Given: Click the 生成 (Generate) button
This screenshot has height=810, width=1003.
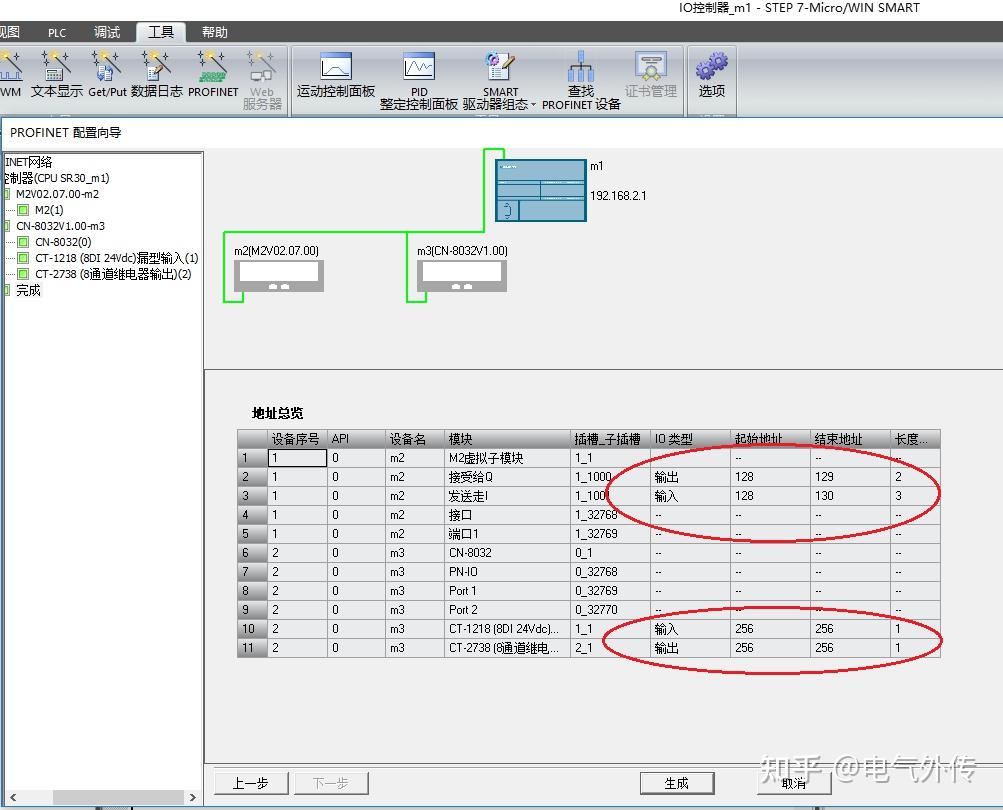Looking at the screenshot, I should (676, 783).
